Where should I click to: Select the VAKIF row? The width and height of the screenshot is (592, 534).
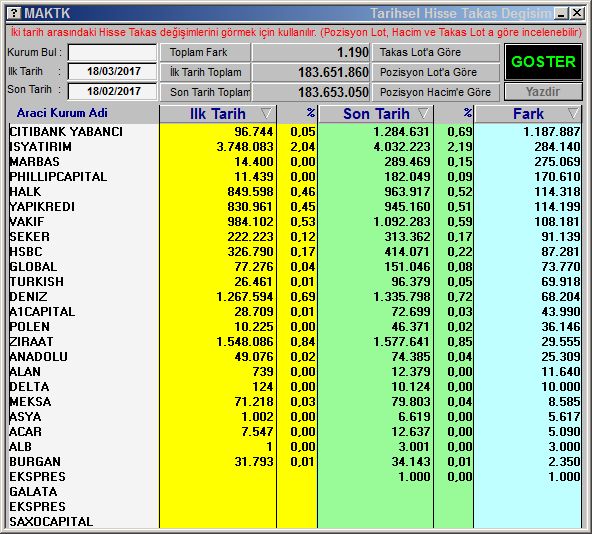click(295, 221)
